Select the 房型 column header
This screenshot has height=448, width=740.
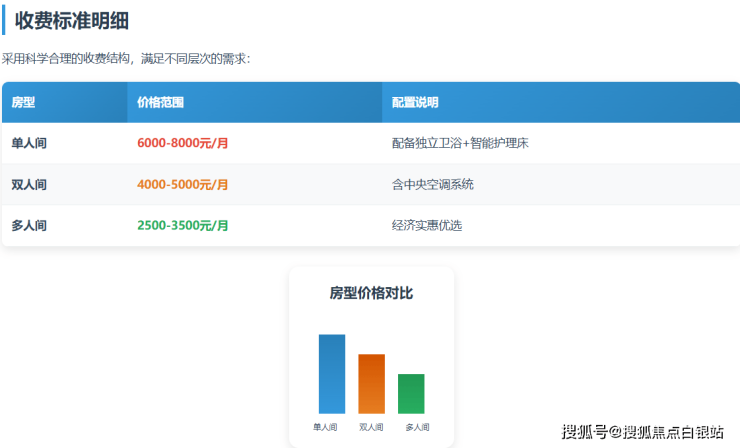tap(23, 103)
